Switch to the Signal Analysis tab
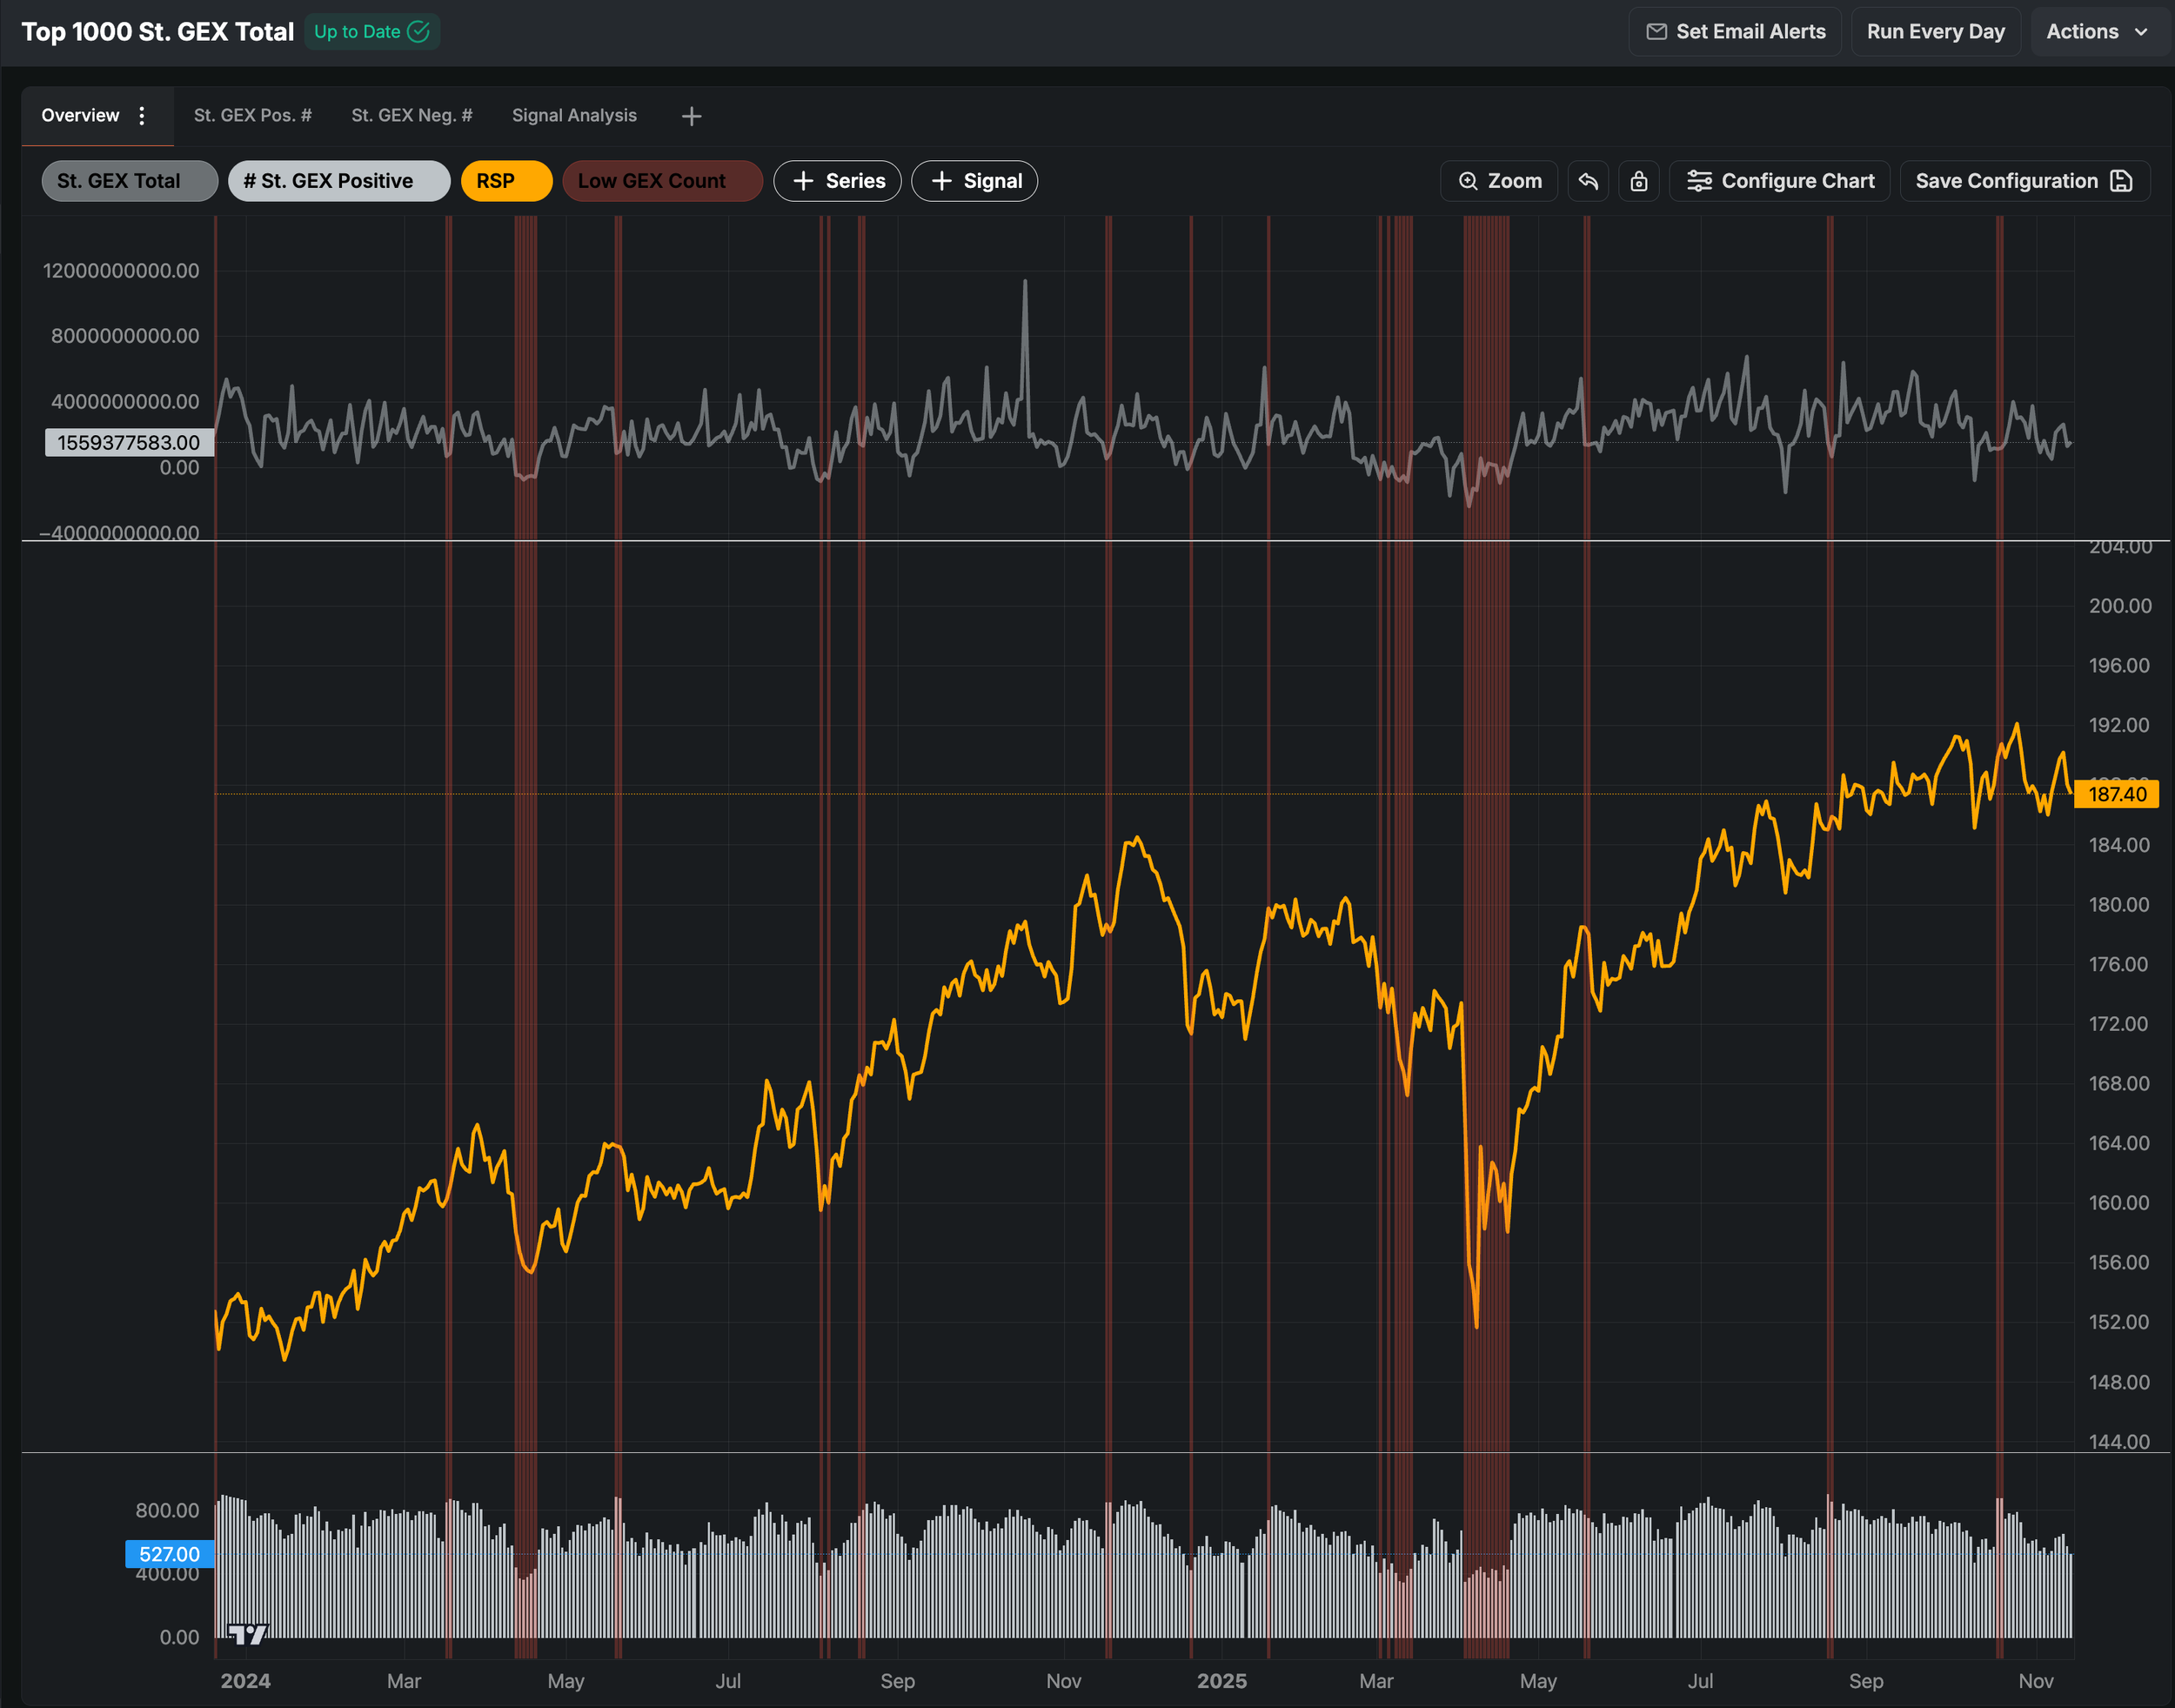 click(574, 116)
